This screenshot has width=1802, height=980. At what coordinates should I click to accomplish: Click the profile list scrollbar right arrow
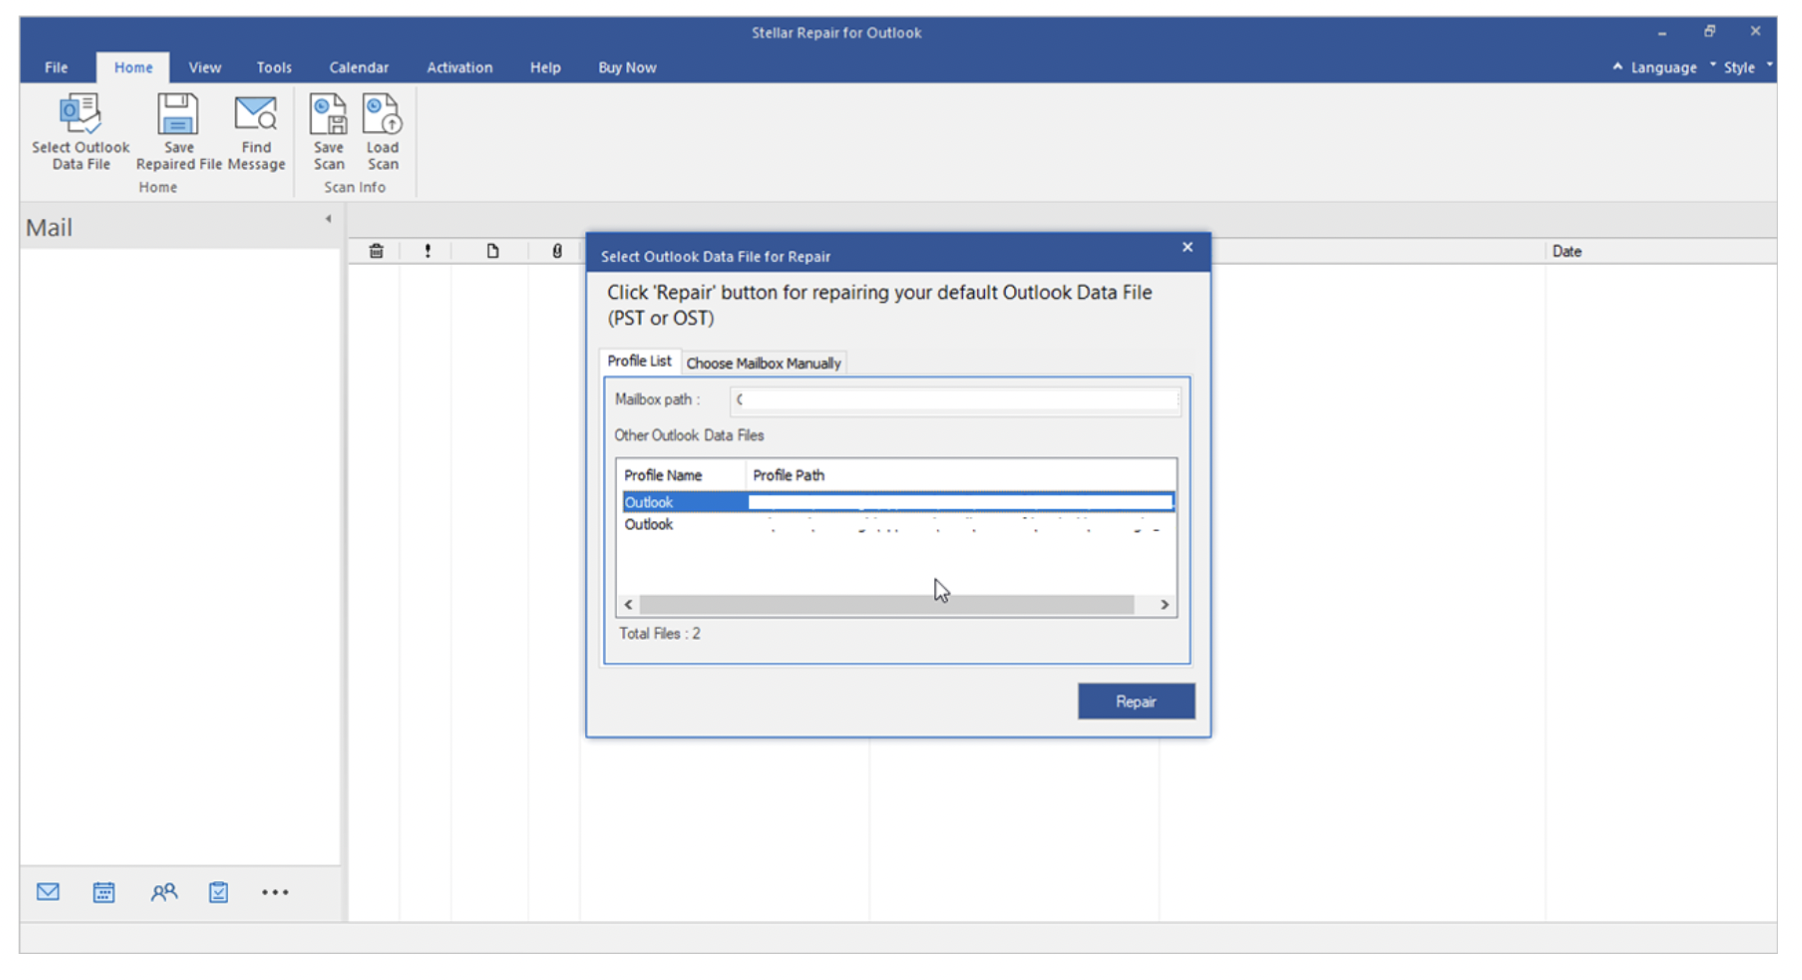tap(1164, 604)
